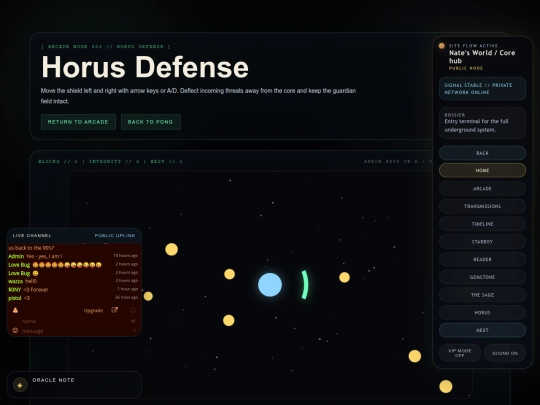Click the Signal Stable private network banner
Viewport: 540px width, 405px height.
click(x=482, y=89)
